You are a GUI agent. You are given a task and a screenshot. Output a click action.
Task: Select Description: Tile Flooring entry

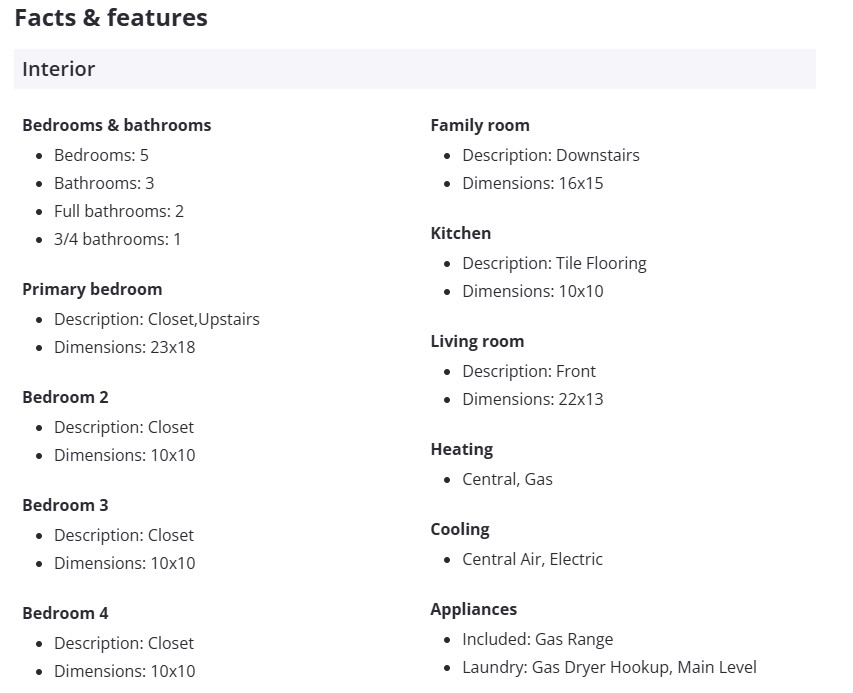click(x=554, y=263)
